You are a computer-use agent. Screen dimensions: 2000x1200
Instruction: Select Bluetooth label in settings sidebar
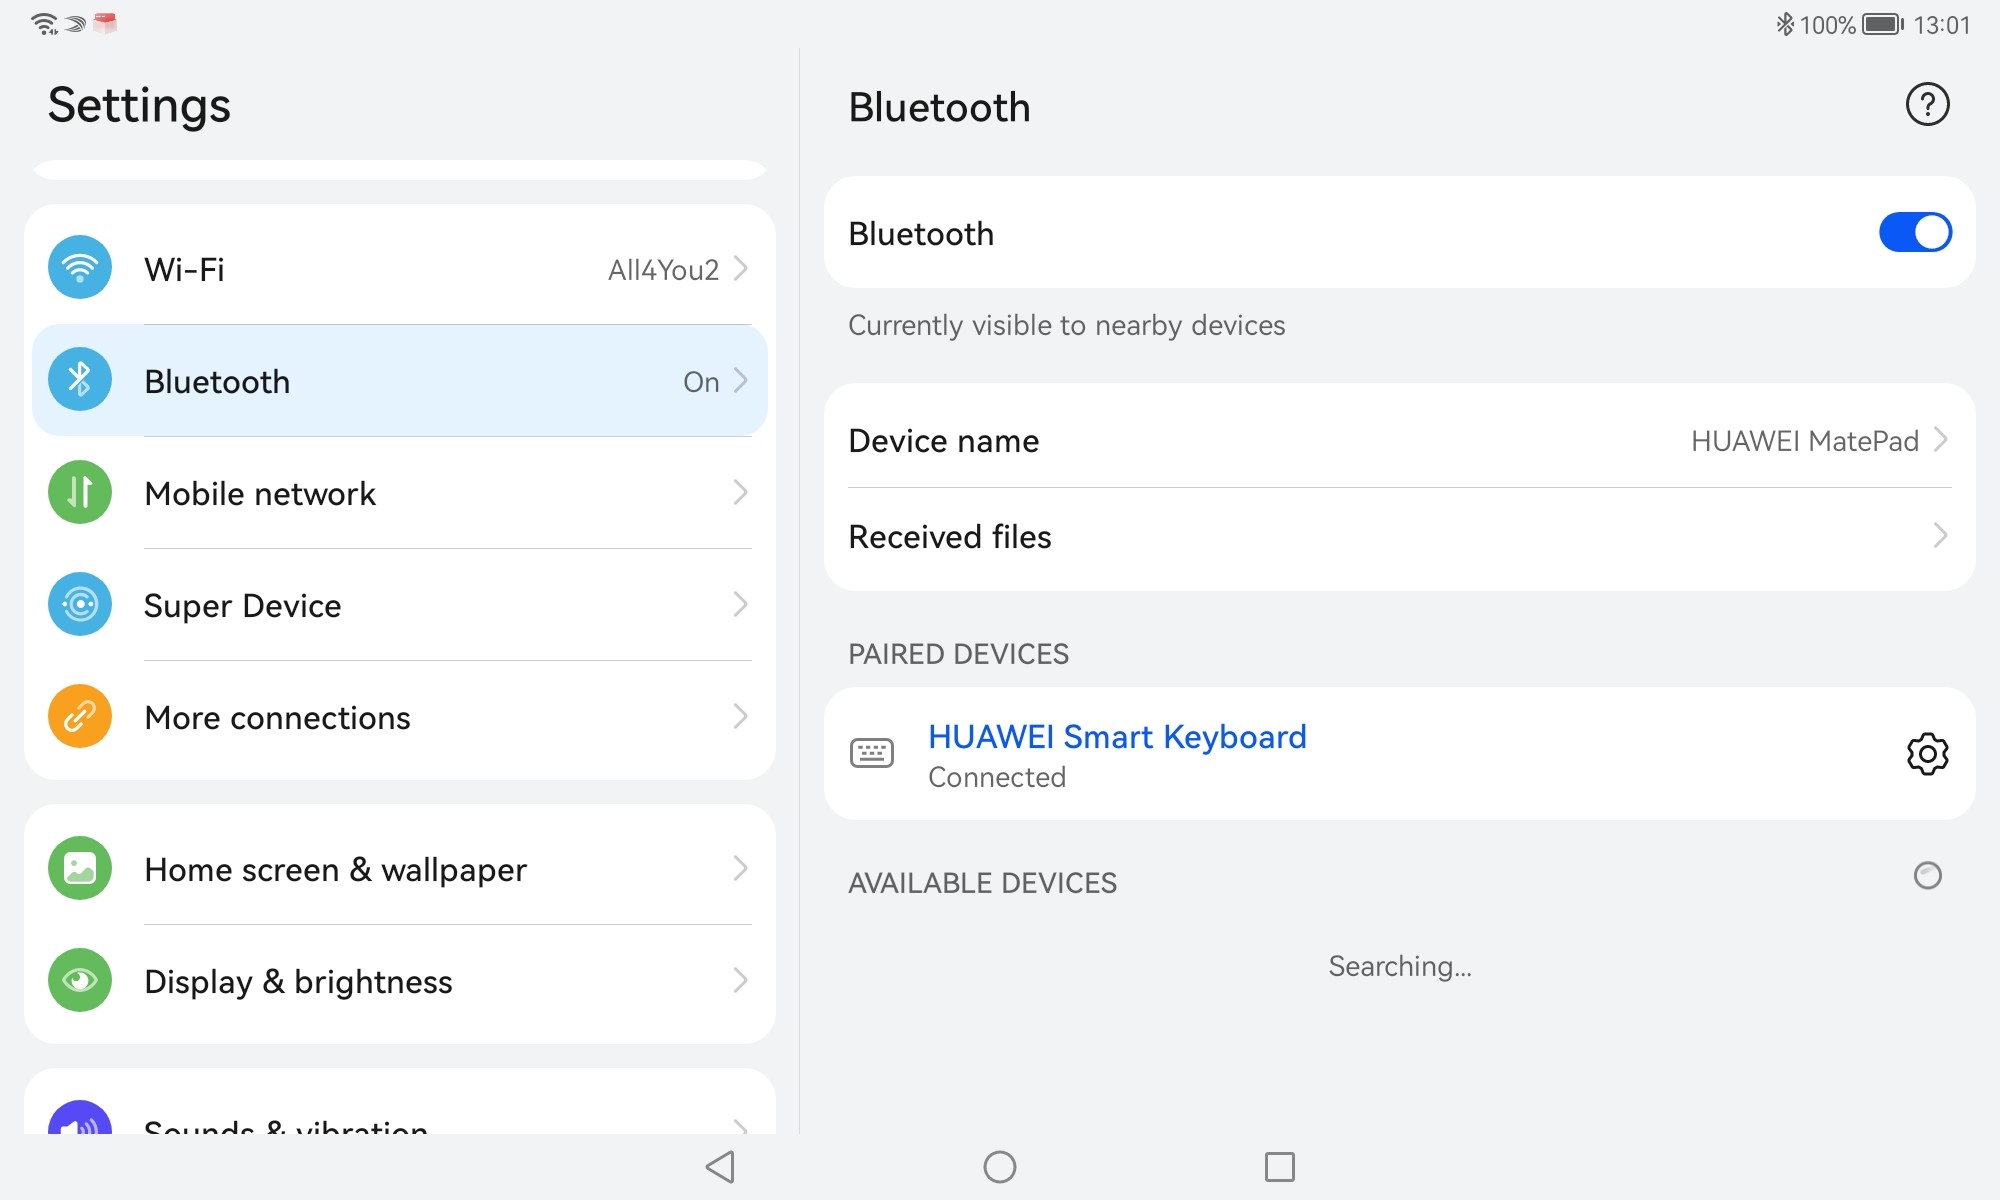click(x=217, y=381)
